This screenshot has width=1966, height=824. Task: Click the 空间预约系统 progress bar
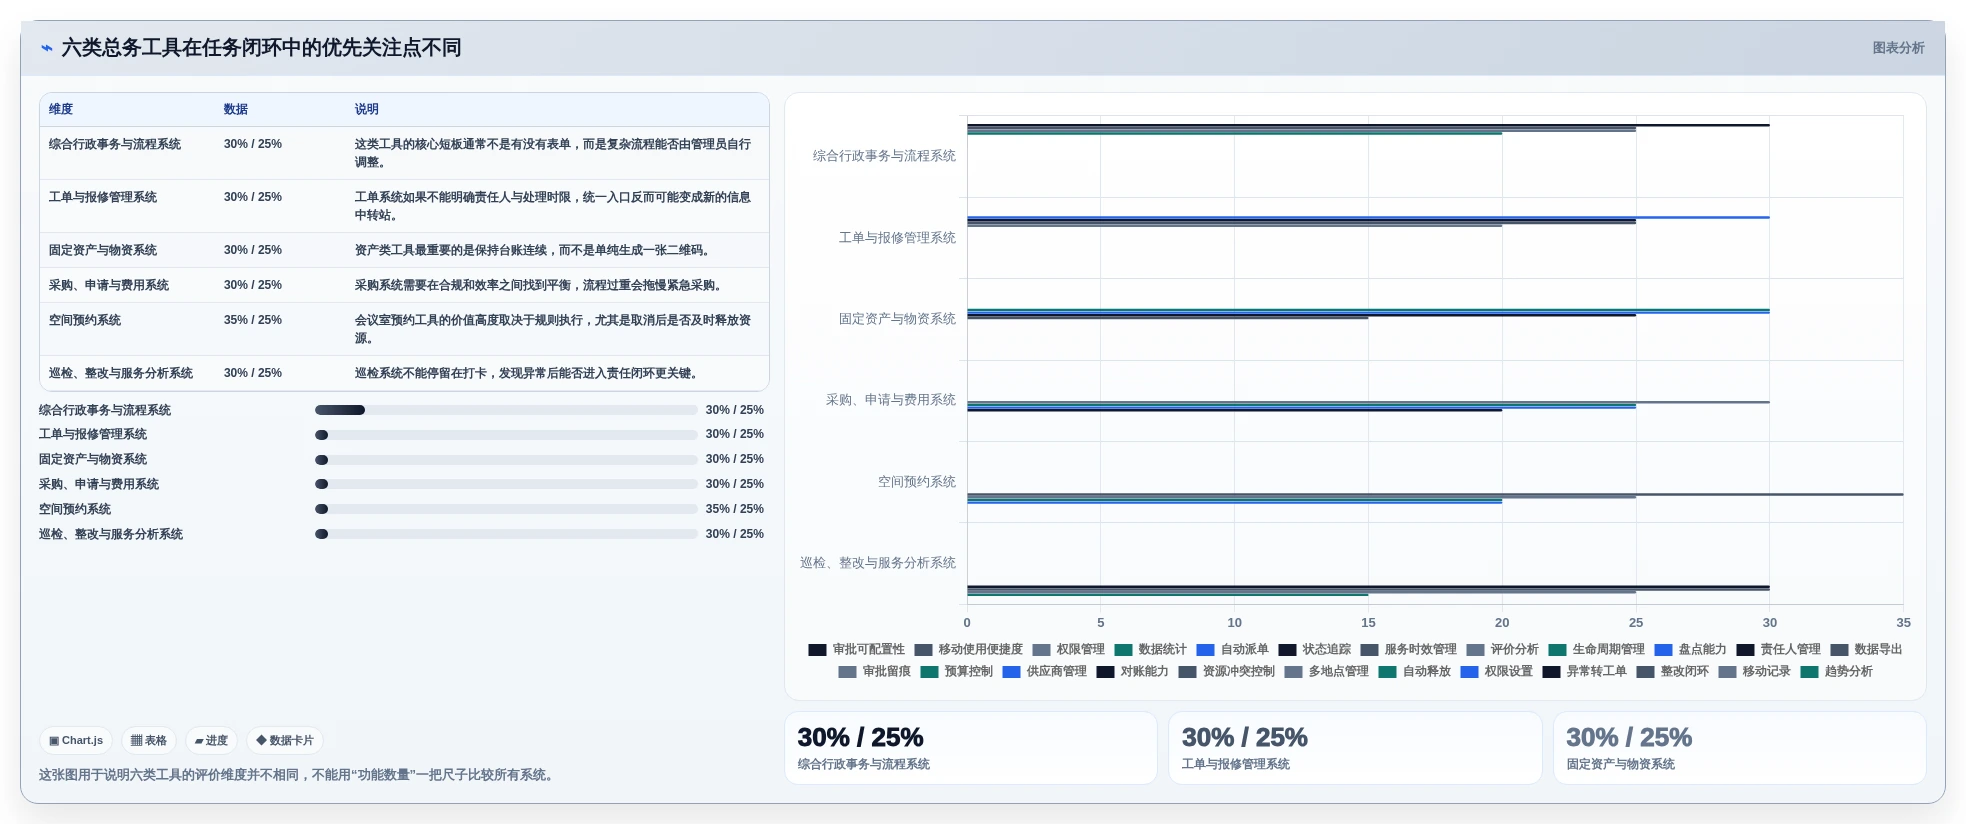506,509
